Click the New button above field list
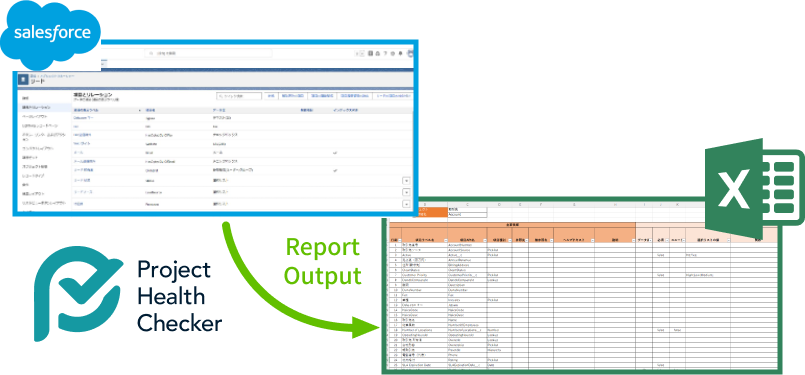This screenshot has height=375, width=805. 271,96
